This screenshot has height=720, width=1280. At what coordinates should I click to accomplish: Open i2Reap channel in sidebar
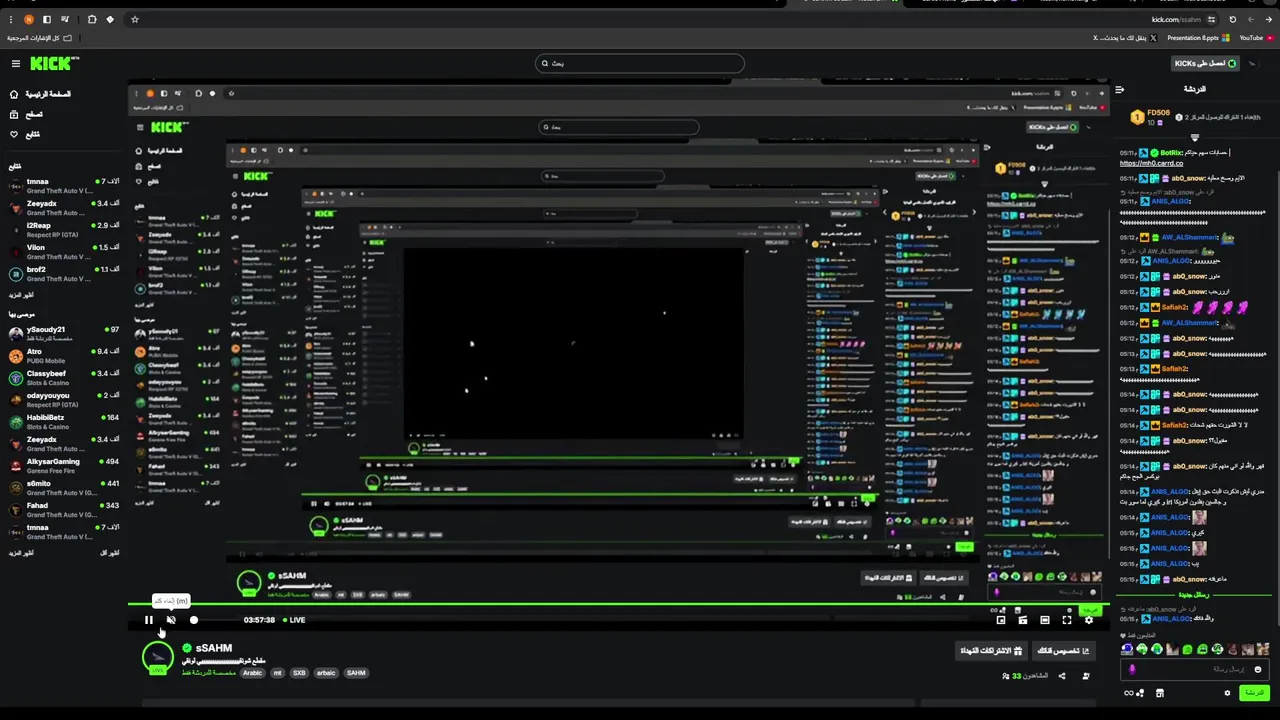pos(63,230)
